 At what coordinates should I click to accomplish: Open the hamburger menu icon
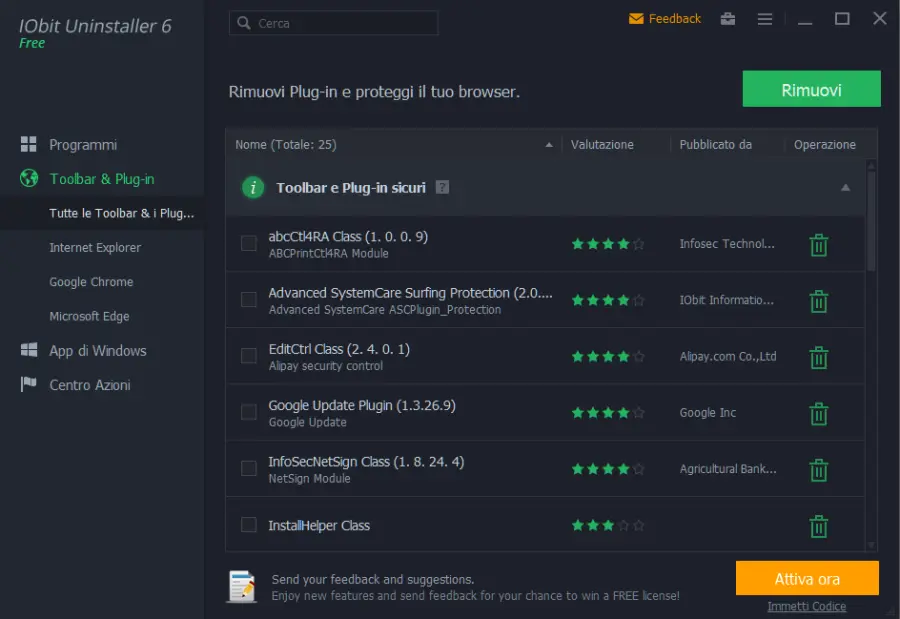click(x=765, y=18)
